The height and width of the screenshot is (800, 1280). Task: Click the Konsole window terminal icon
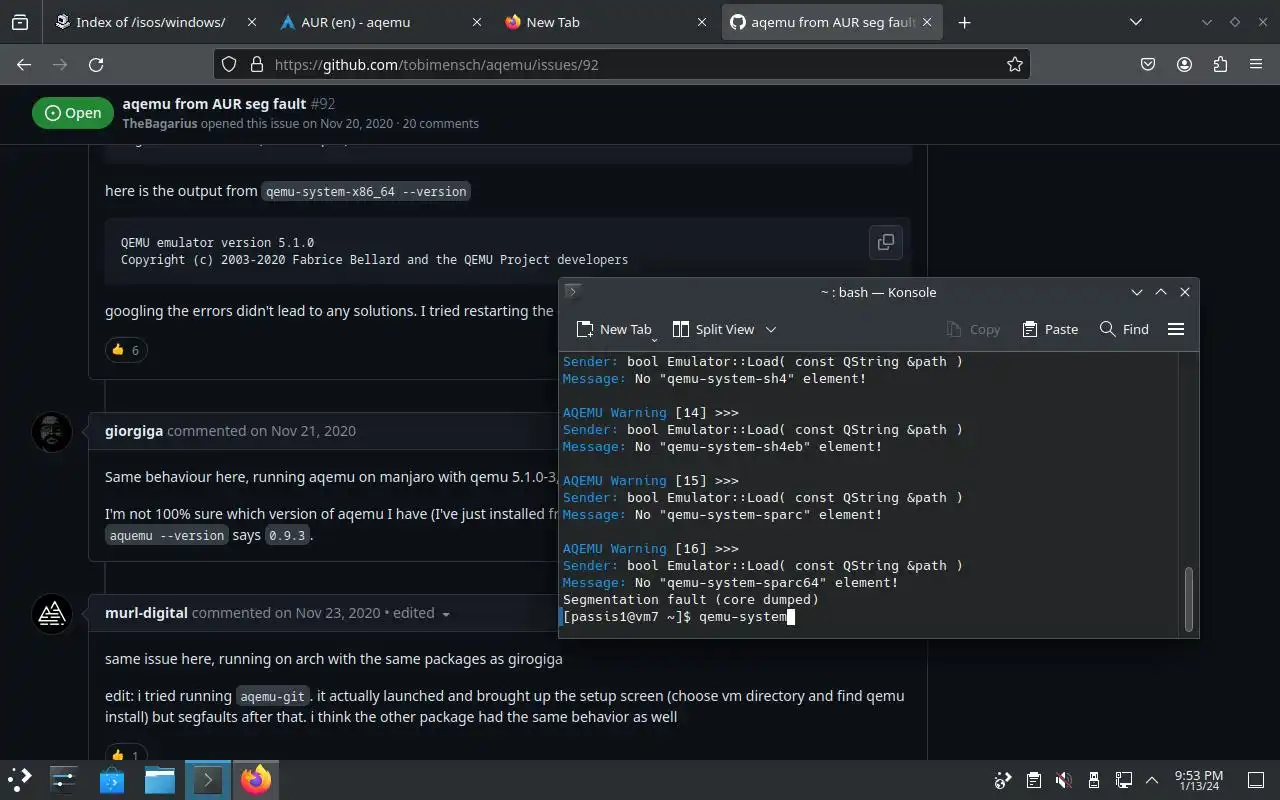tap(573, 292)
